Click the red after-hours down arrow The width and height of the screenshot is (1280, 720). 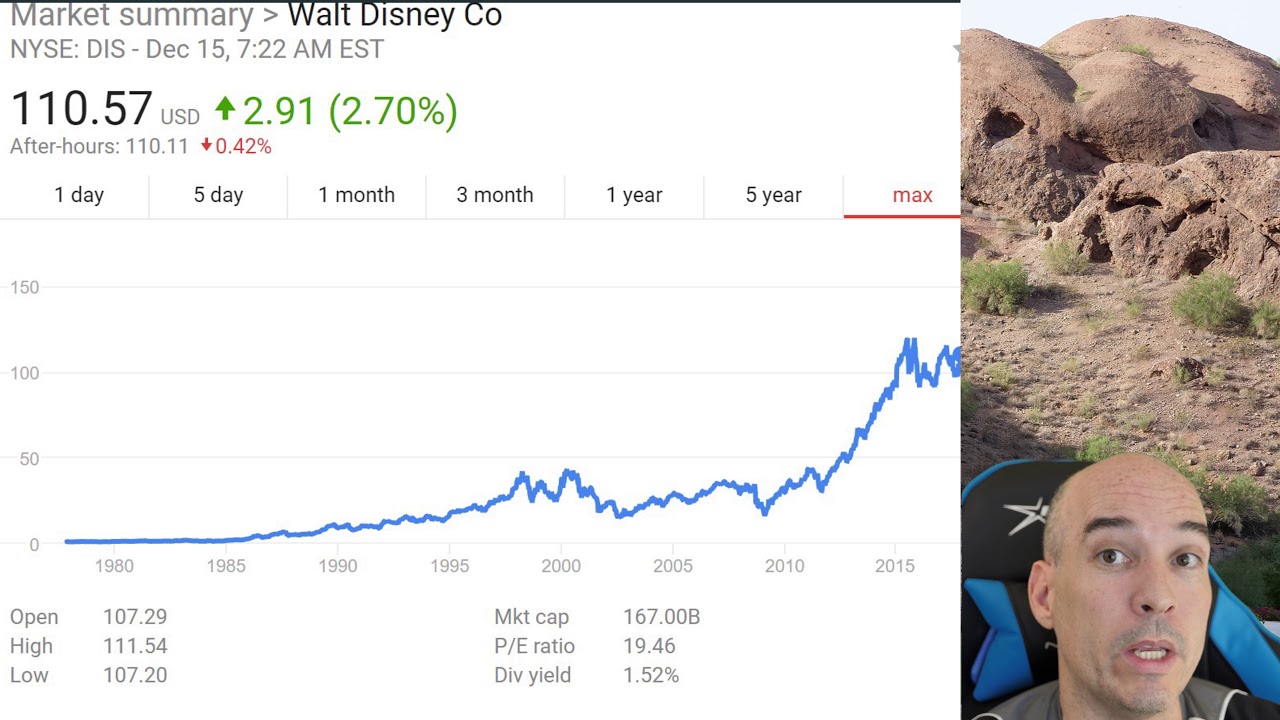[206, 146]
